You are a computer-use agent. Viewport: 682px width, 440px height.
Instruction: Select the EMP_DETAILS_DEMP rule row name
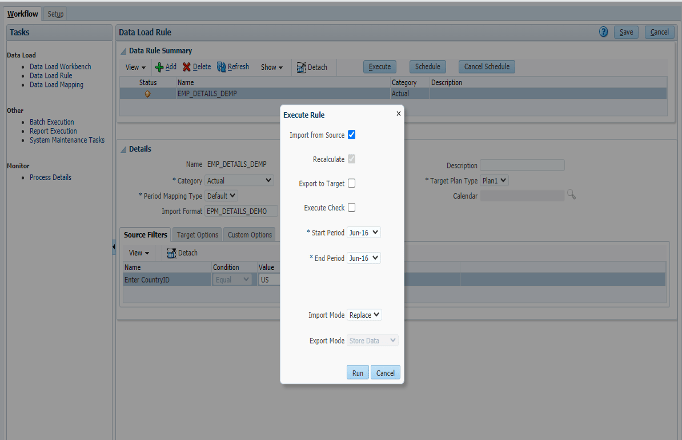pyautogui.click(x=207, y=93)
